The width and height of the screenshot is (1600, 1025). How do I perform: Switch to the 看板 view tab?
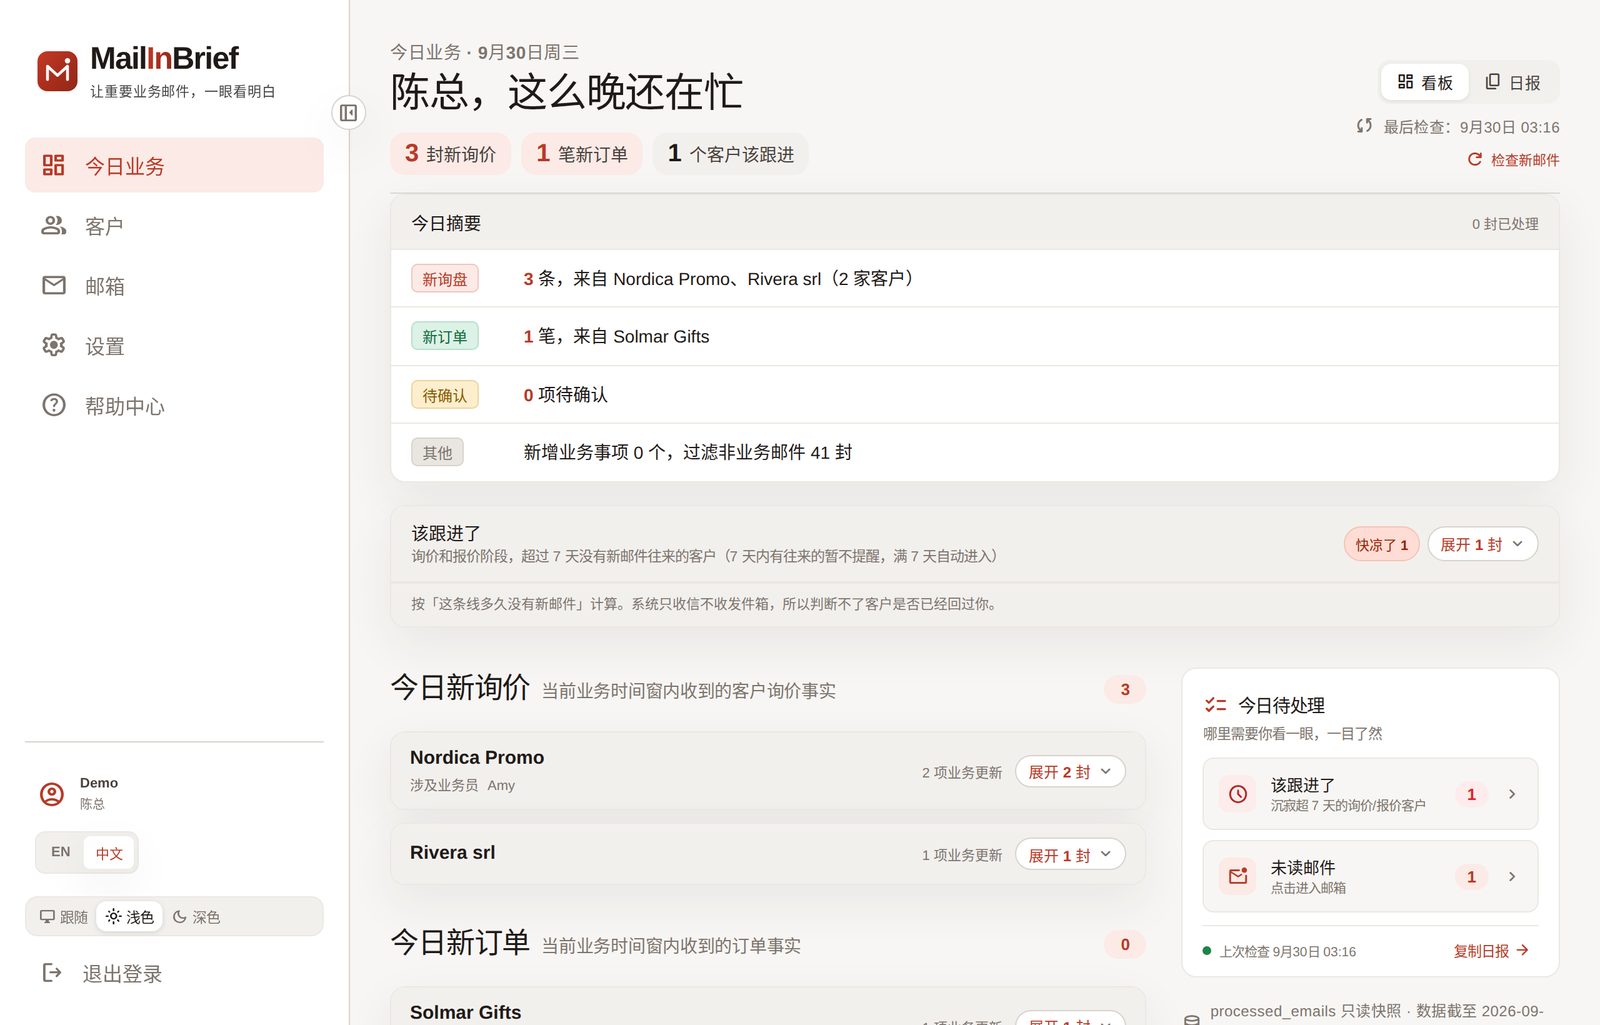(x=1425, y=82)
